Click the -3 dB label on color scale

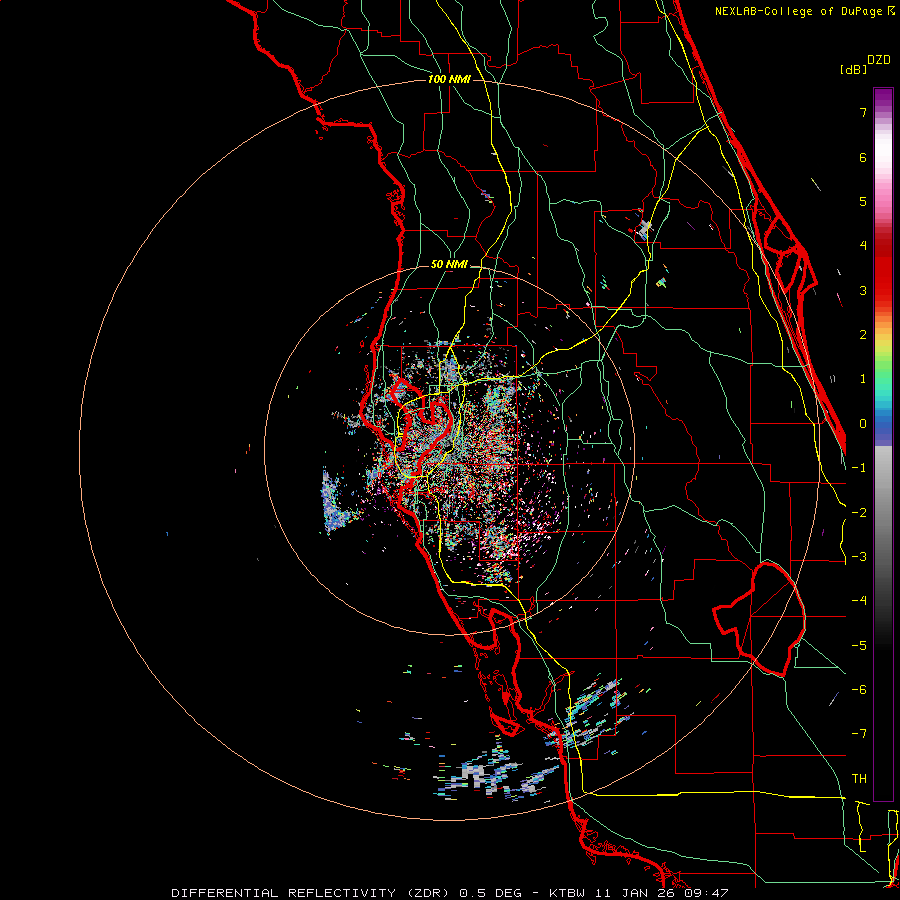point(859,557)
